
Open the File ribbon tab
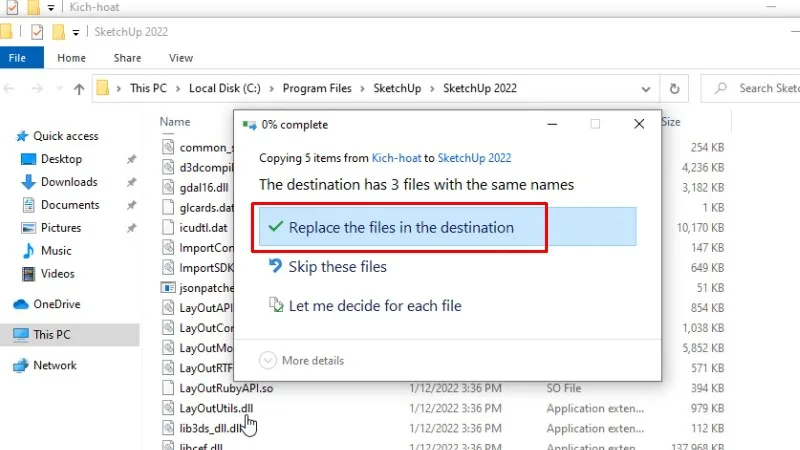(x=18, y=58)
